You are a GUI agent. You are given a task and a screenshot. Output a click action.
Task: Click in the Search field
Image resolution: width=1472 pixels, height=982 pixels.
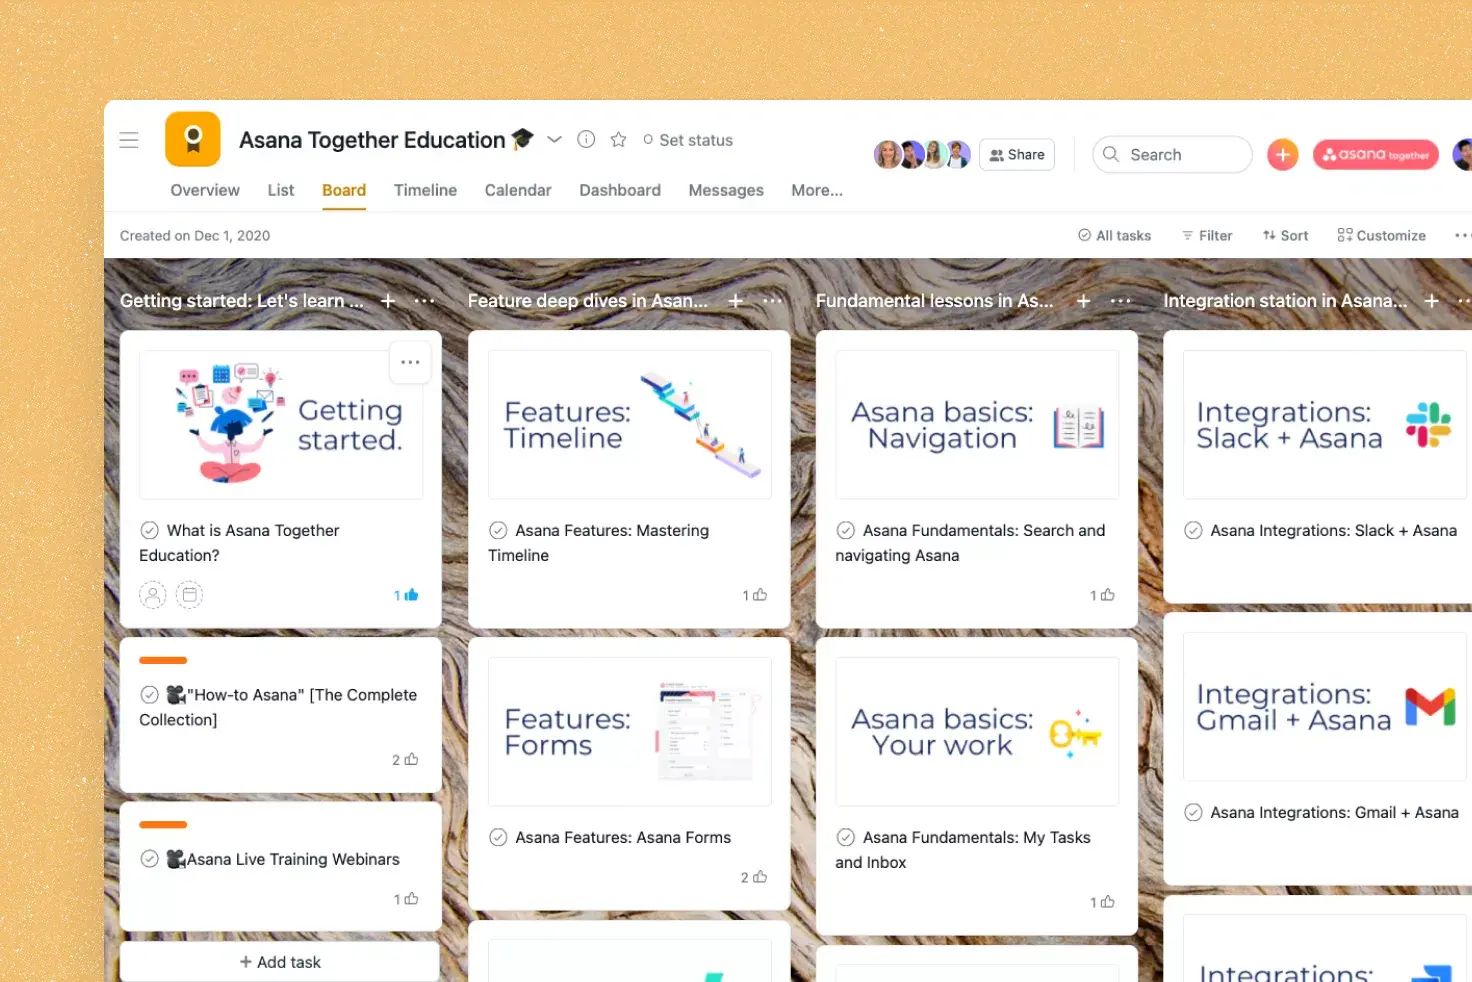click(1172, 154)
